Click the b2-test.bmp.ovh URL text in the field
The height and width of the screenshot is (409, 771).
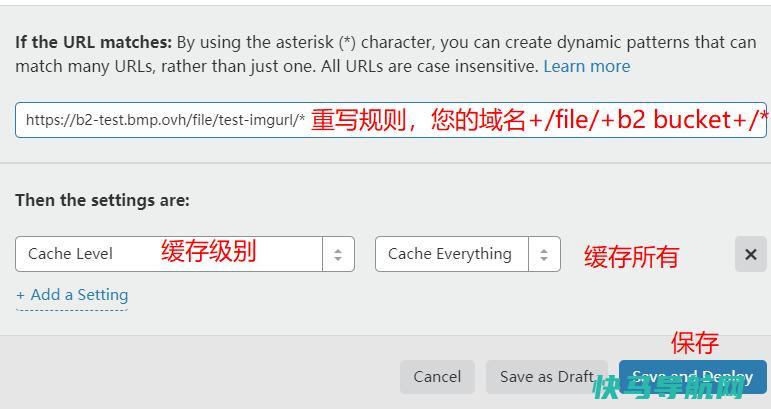[165, 120]
